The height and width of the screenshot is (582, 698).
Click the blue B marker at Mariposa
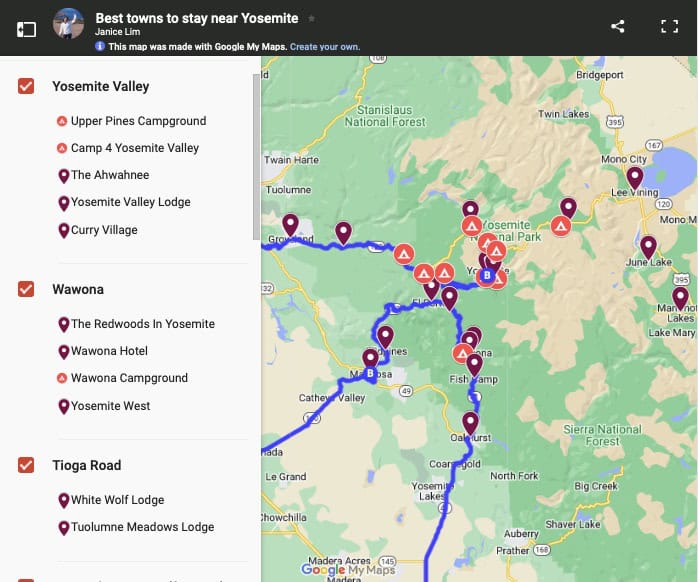tap(370, 373)
